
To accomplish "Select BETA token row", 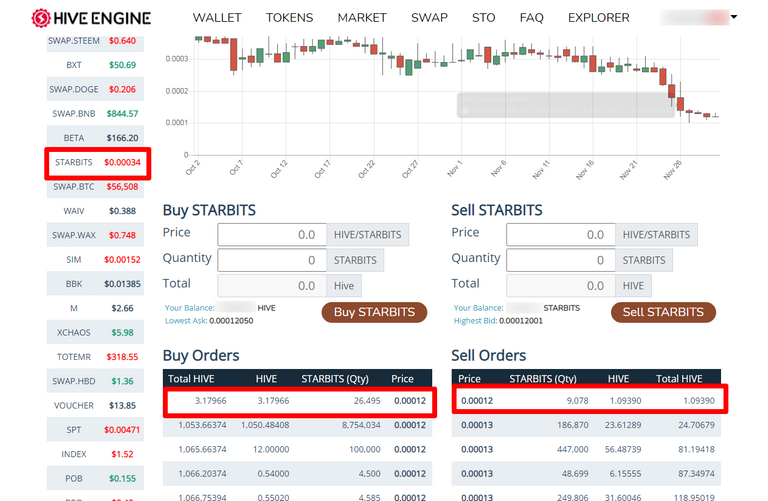I will [95, 138].
